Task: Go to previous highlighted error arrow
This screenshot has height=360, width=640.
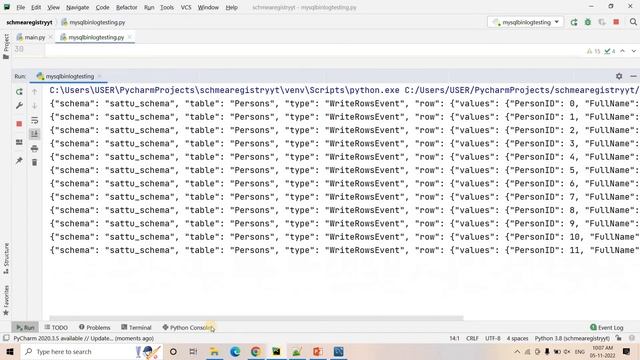Action: coord(622,51)
